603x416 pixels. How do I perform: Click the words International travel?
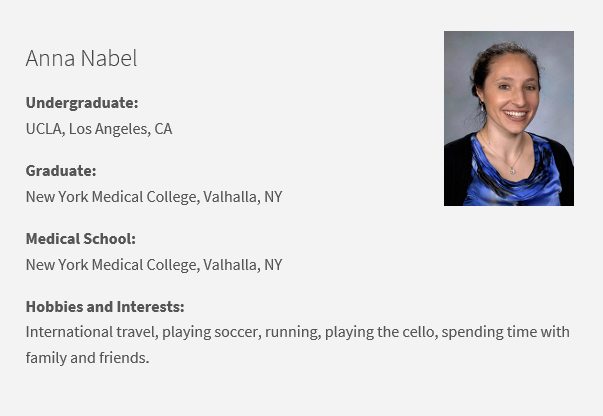click(90, 331)
